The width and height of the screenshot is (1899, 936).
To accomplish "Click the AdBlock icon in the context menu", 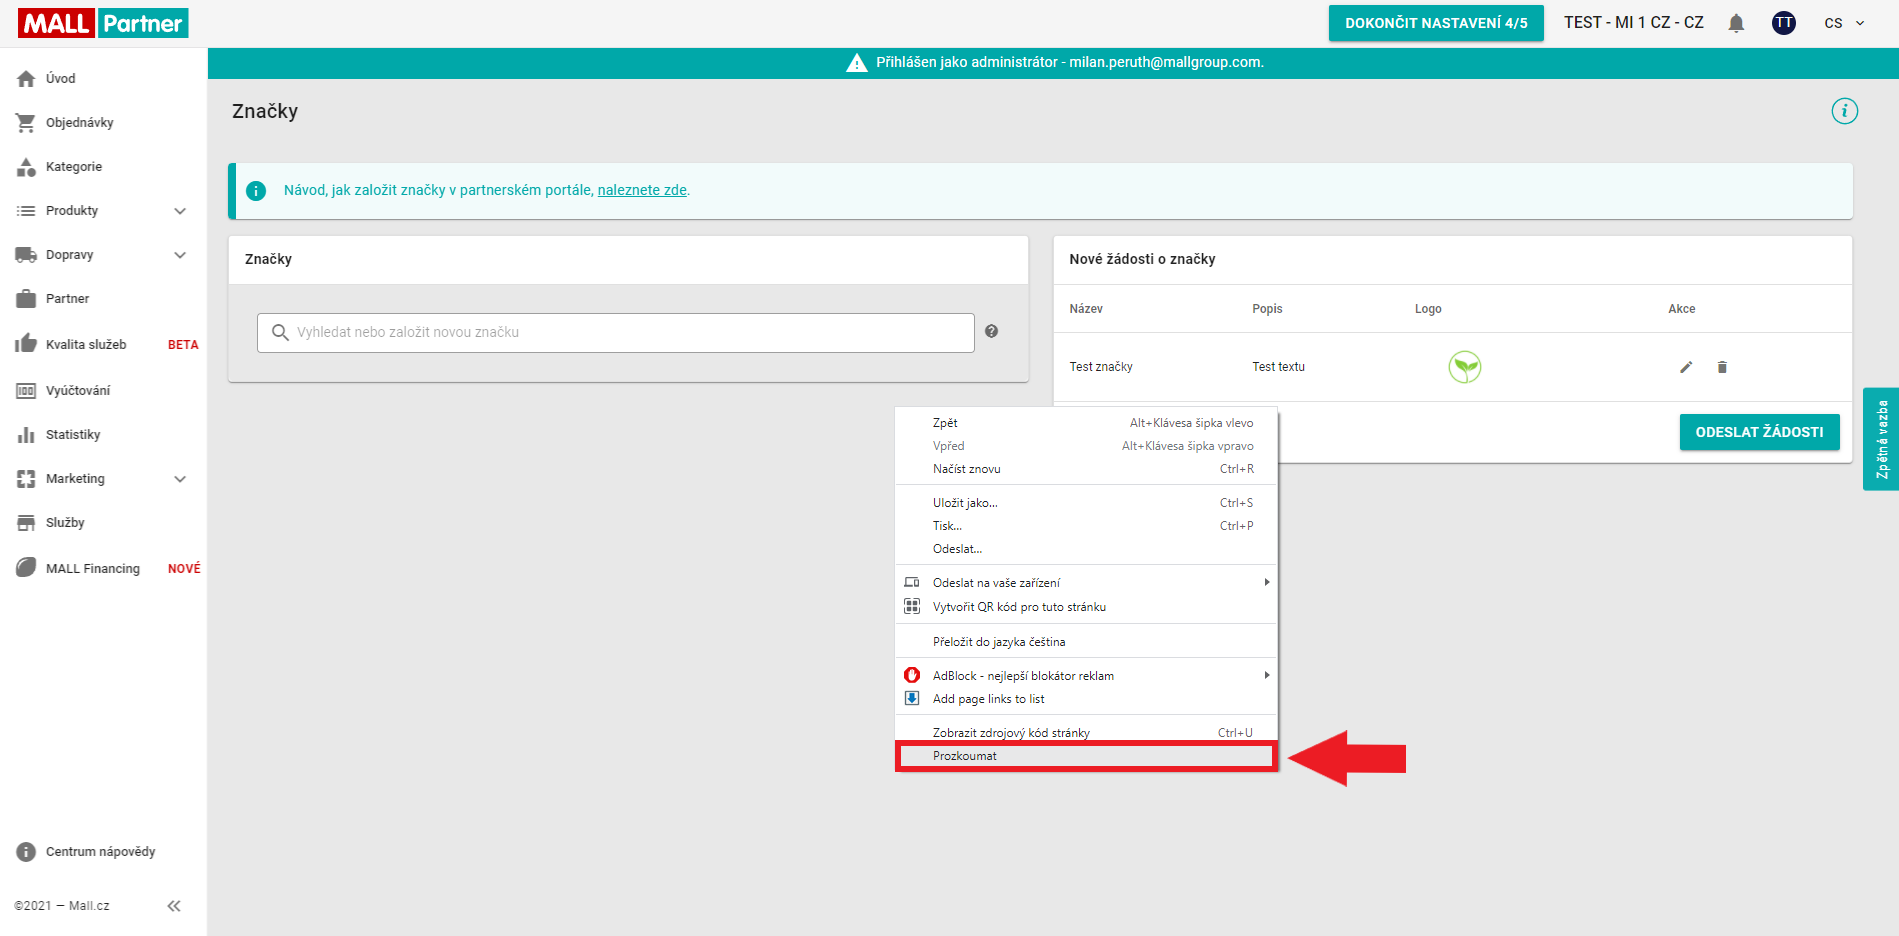I will coord(911,675).
